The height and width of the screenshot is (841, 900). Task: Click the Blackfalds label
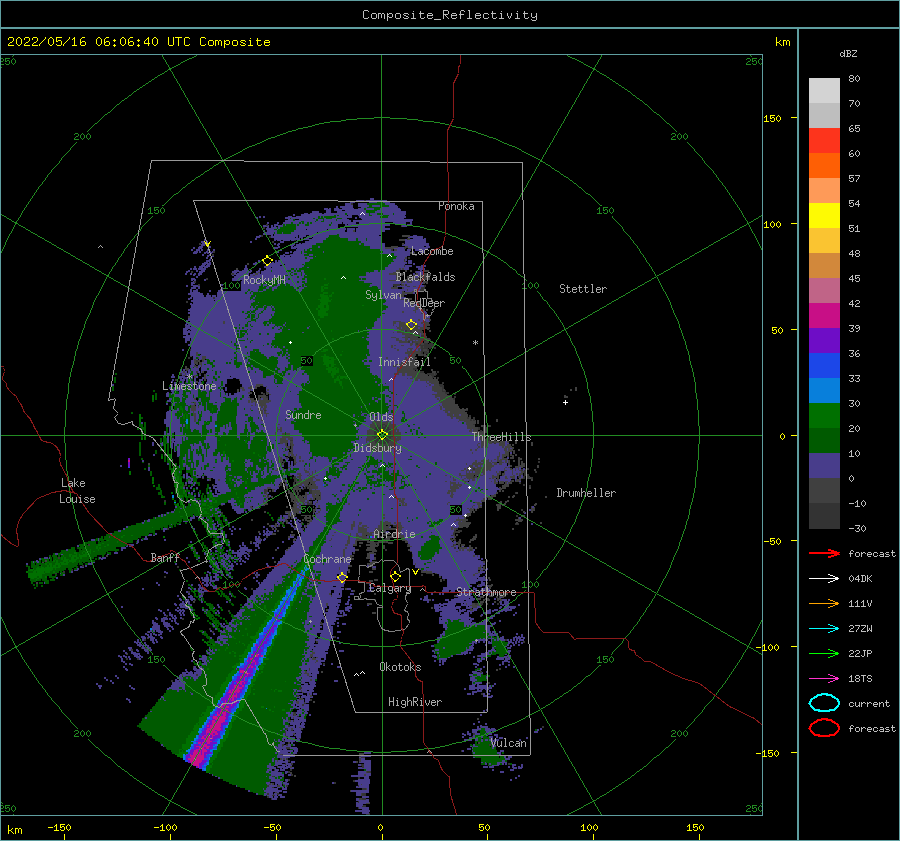tap(425, 277)
